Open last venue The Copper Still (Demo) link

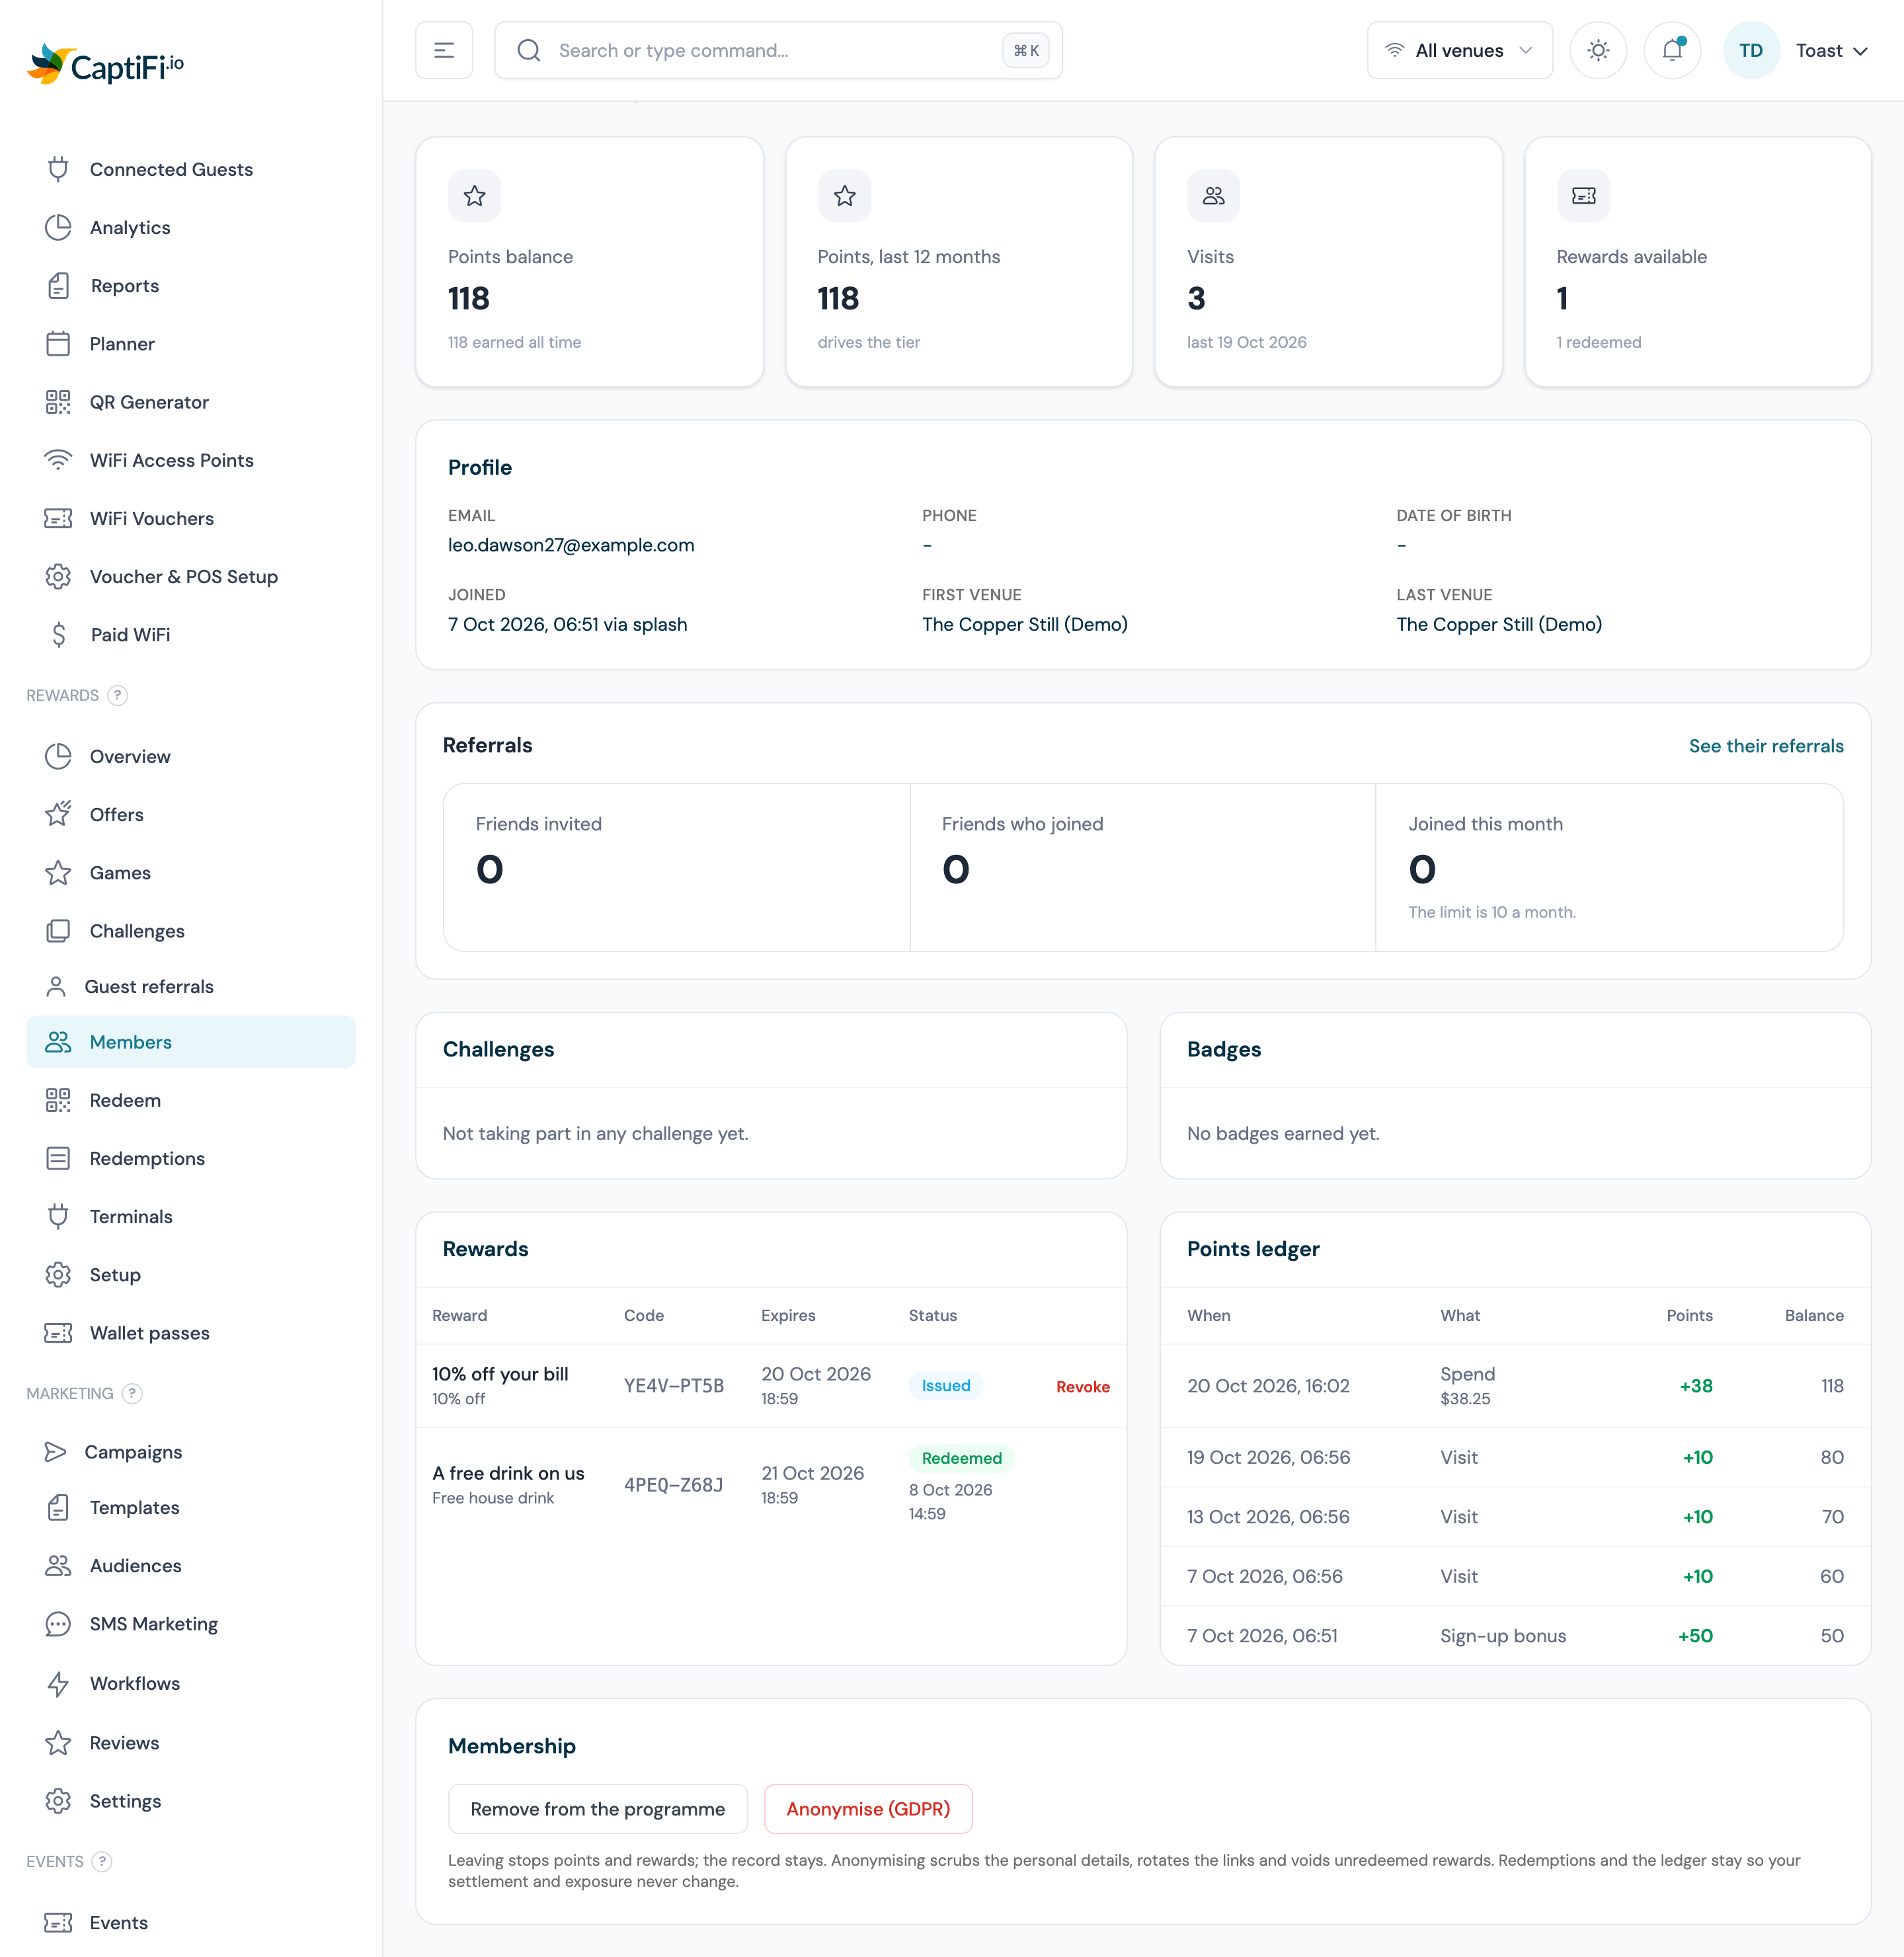1498,624
